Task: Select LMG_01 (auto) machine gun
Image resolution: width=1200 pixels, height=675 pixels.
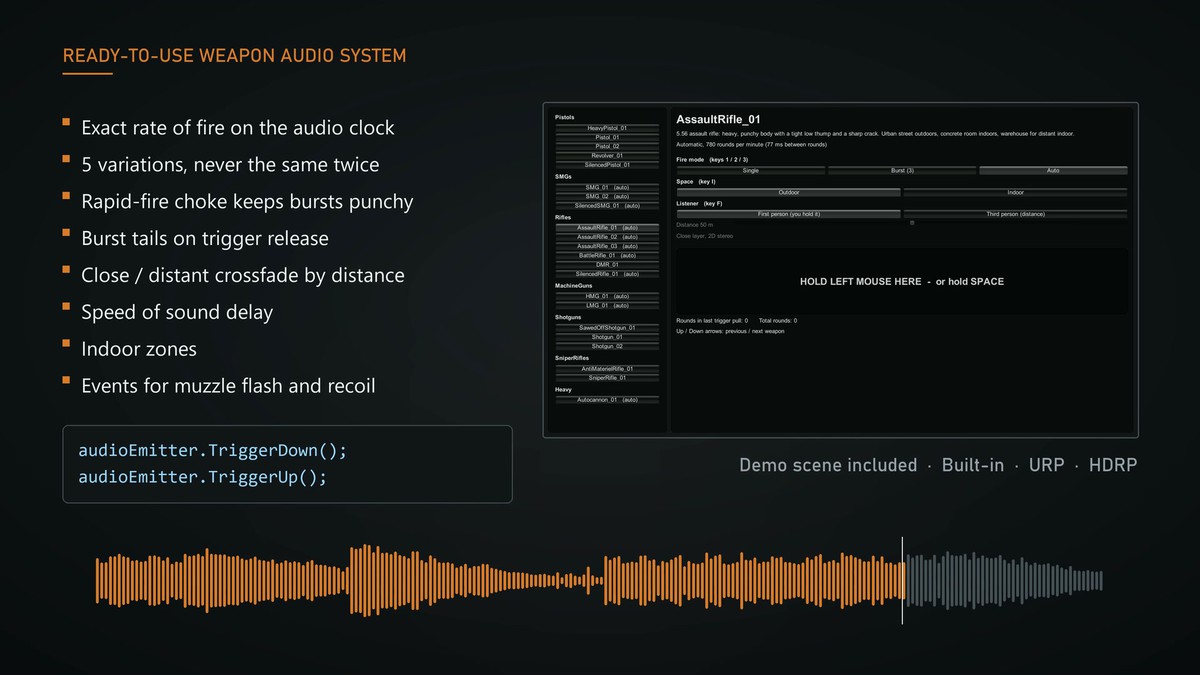Action: coord(607,305)
